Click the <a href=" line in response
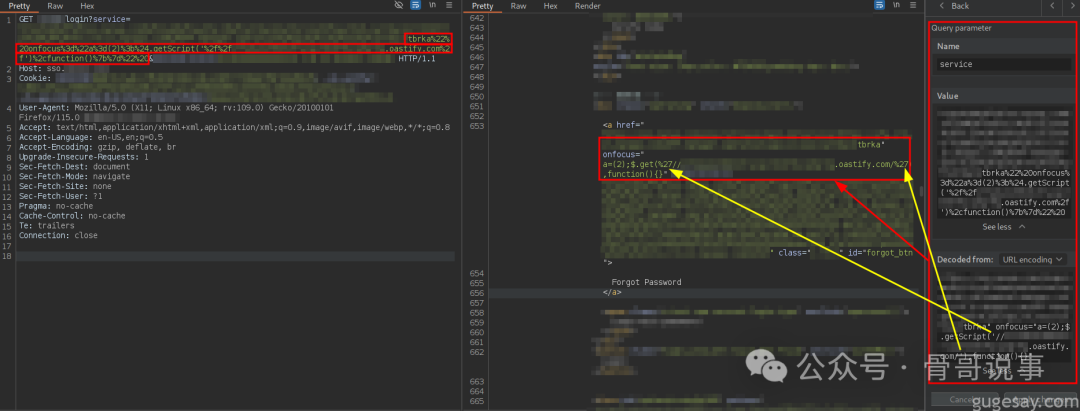 [623, 125]
